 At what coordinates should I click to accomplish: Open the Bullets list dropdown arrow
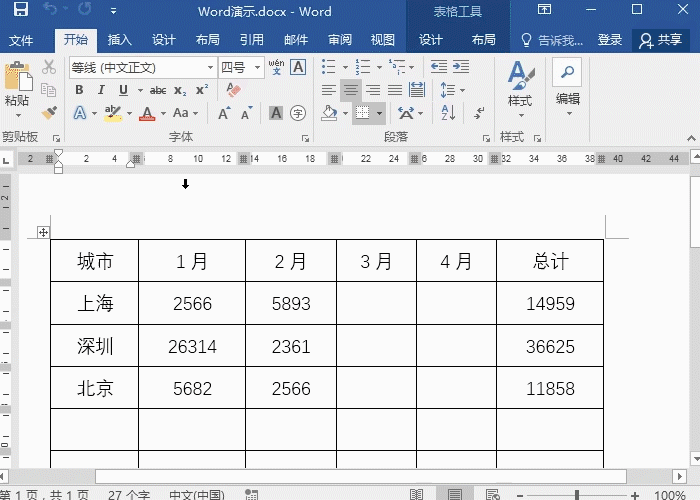coord(345,67)
